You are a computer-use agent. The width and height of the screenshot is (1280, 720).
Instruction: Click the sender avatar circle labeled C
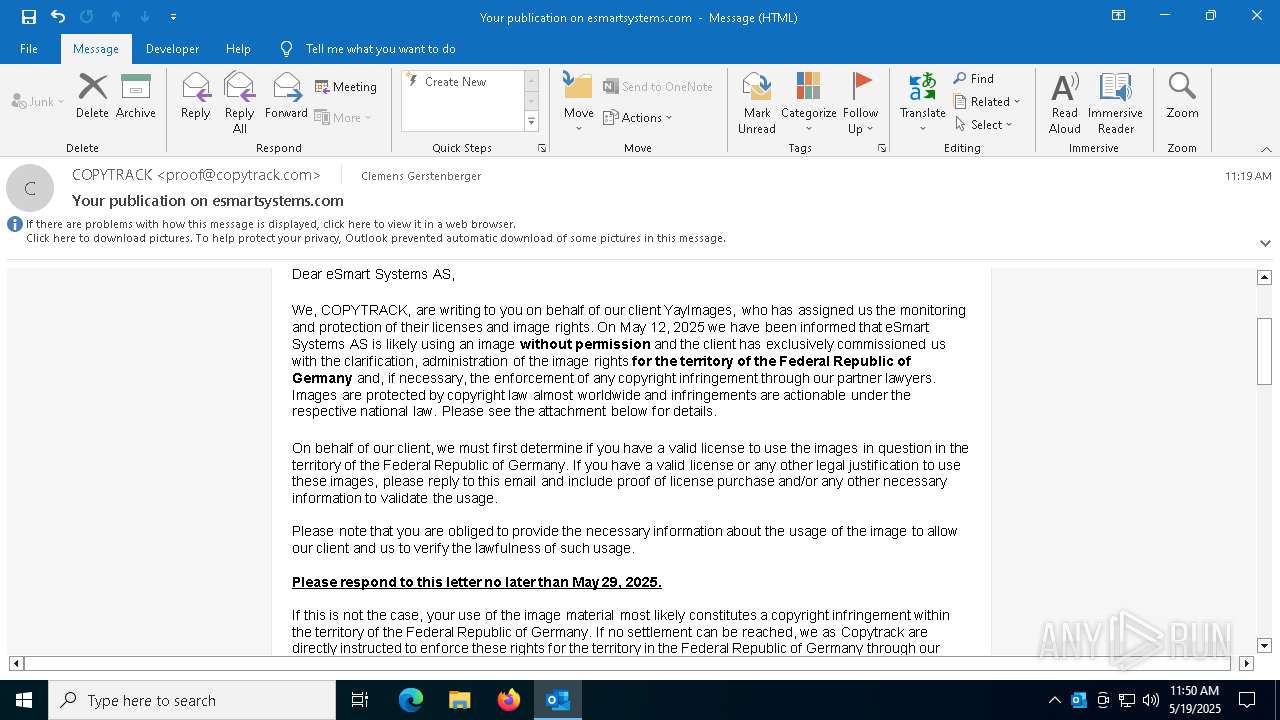pyautogui.click(x=30, y=188)
